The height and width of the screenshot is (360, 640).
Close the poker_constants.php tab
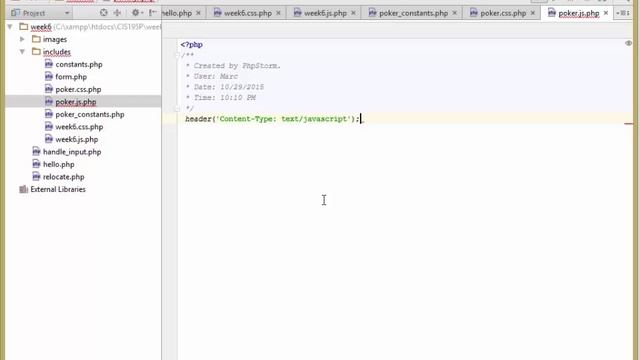tap(455, 13)
